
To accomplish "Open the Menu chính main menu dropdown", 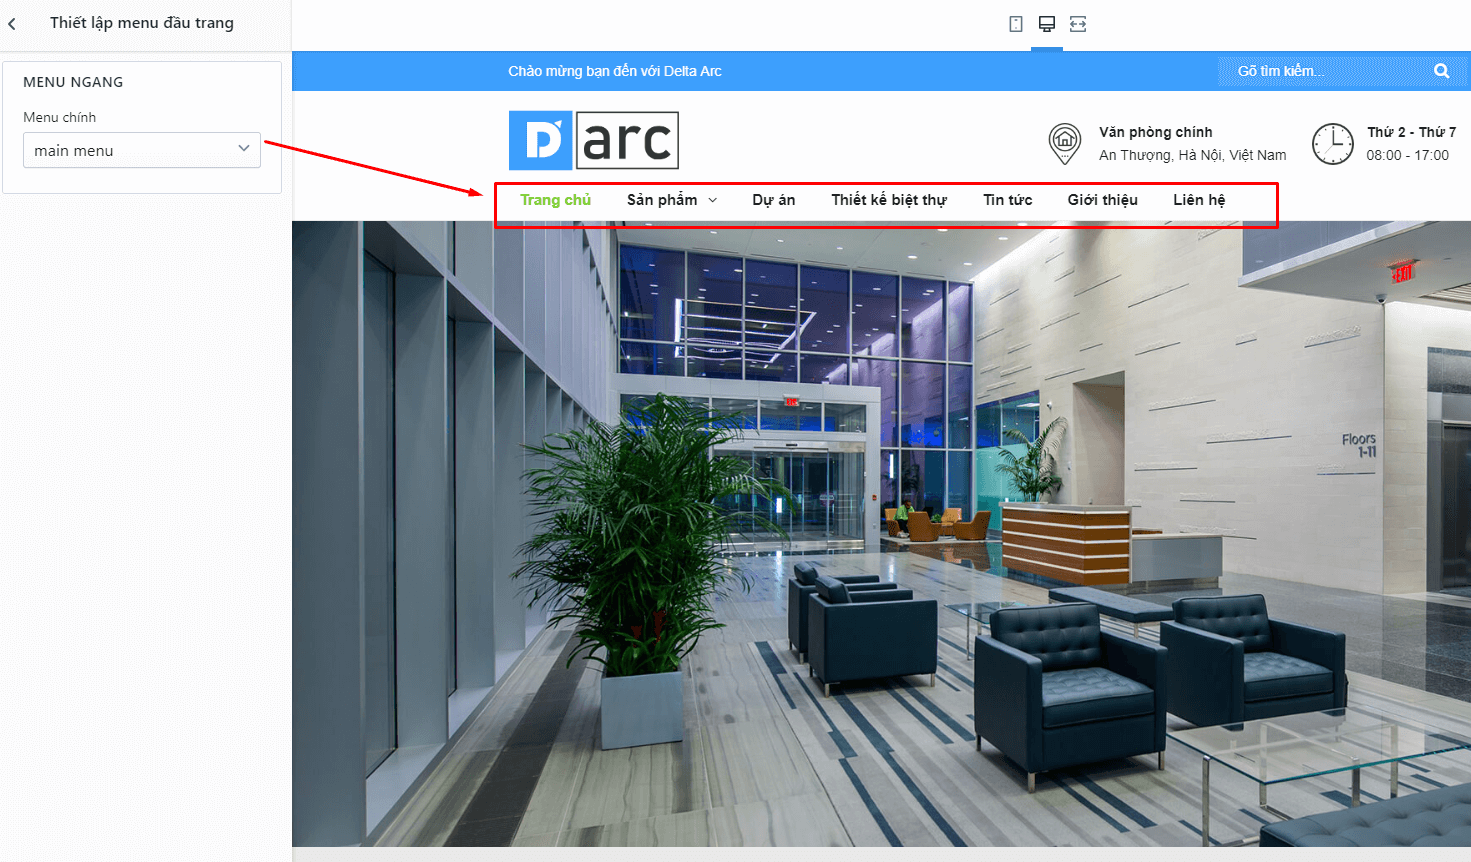I will click(142, 150).
